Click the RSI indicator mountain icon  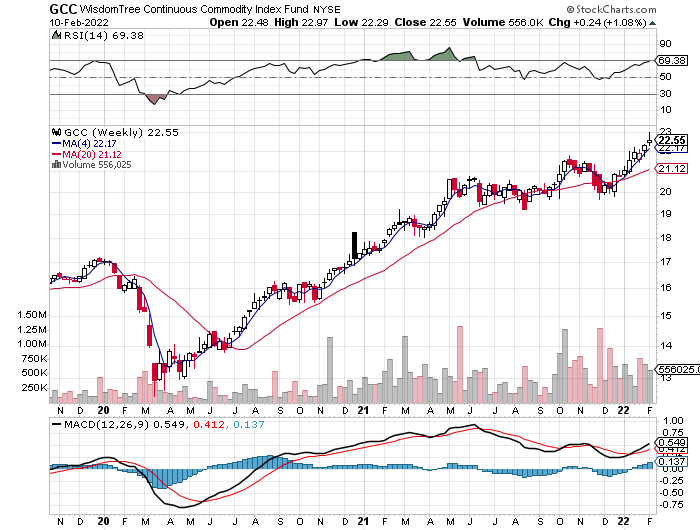point(56,35)
